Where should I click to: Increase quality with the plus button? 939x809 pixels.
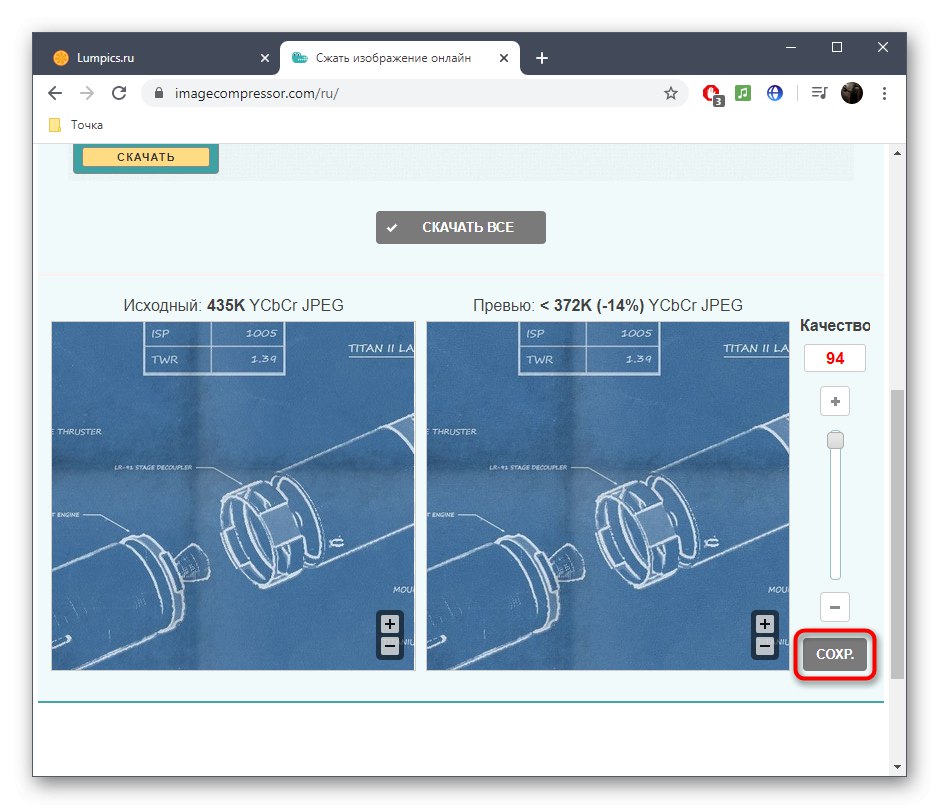coord(835,401)
